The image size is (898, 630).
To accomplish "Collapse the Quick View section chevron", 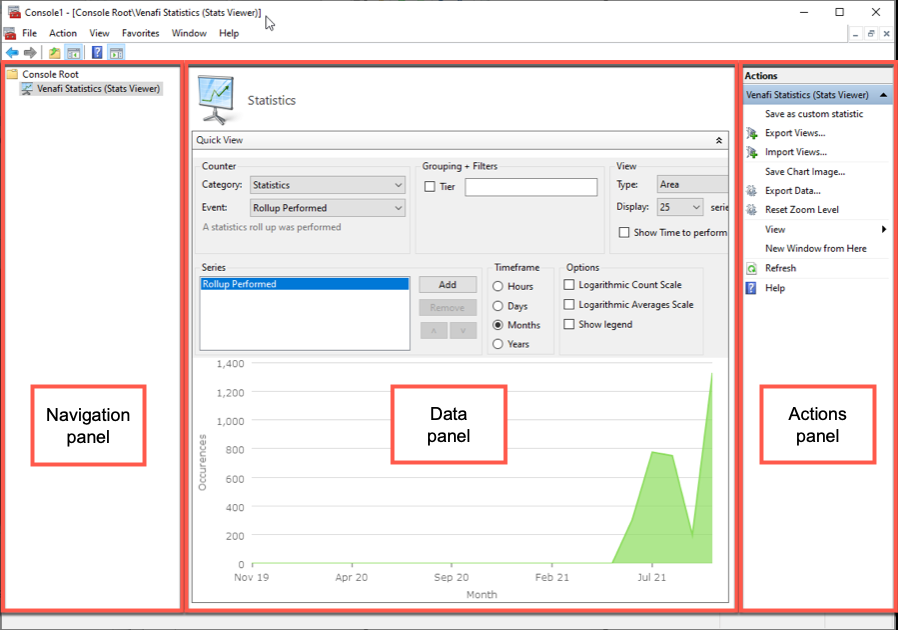I will pos(718,141).
